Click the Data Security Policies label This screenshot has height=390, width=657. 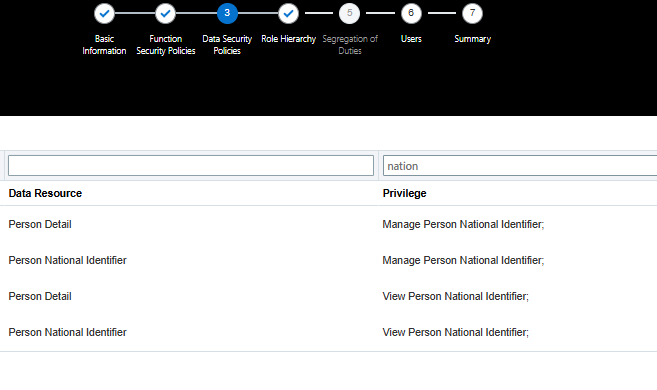point(227,45)
